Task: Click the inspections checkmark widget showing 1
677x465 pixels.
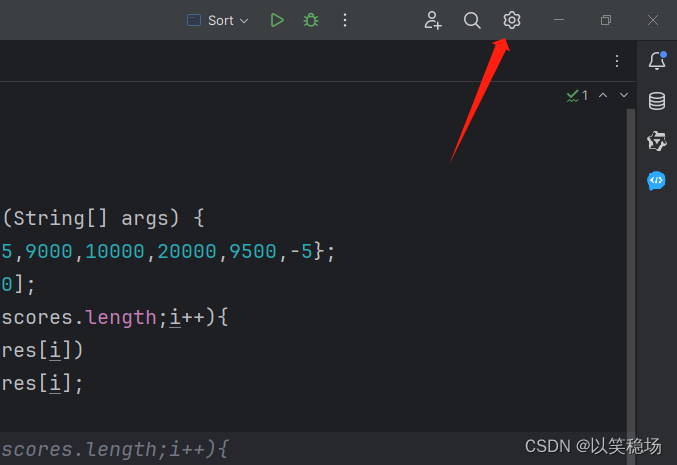Action: (x=577, y=95)
